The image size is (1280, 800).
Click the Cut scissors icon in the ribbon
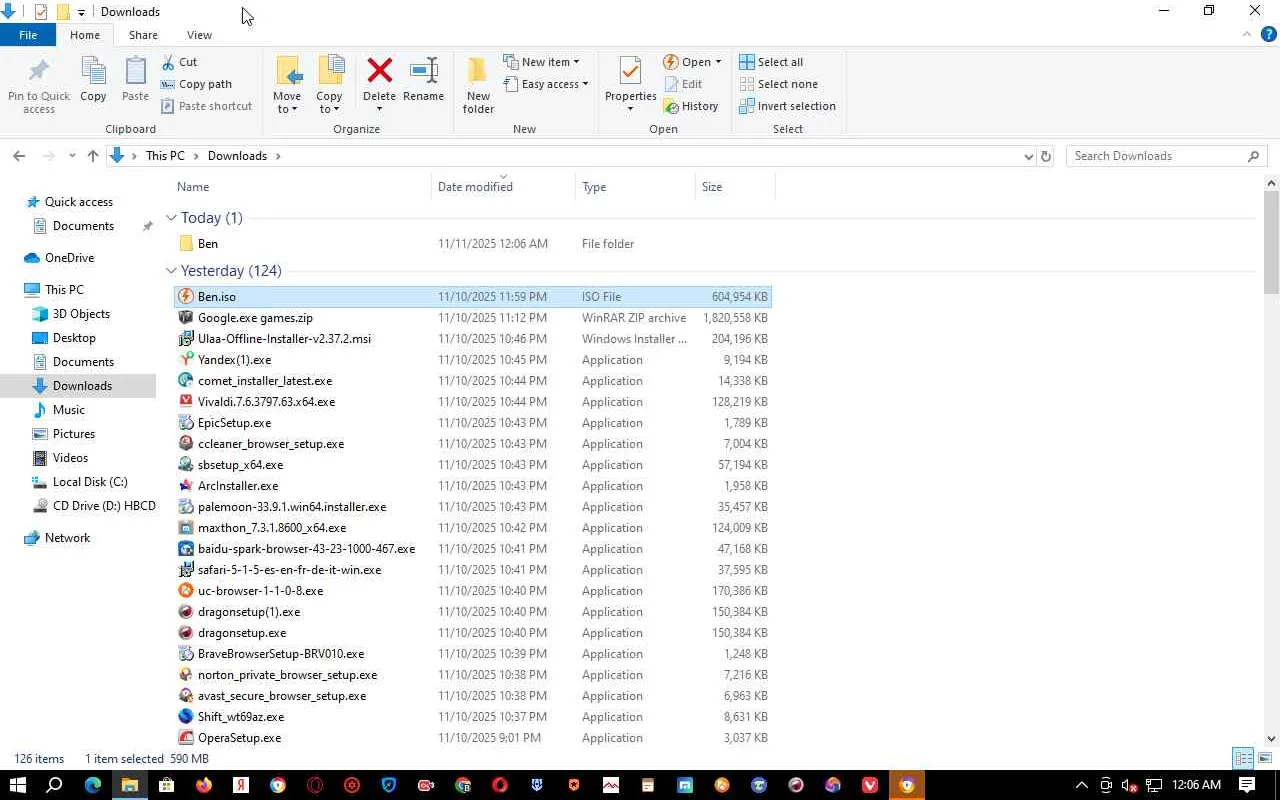point(168,62)
